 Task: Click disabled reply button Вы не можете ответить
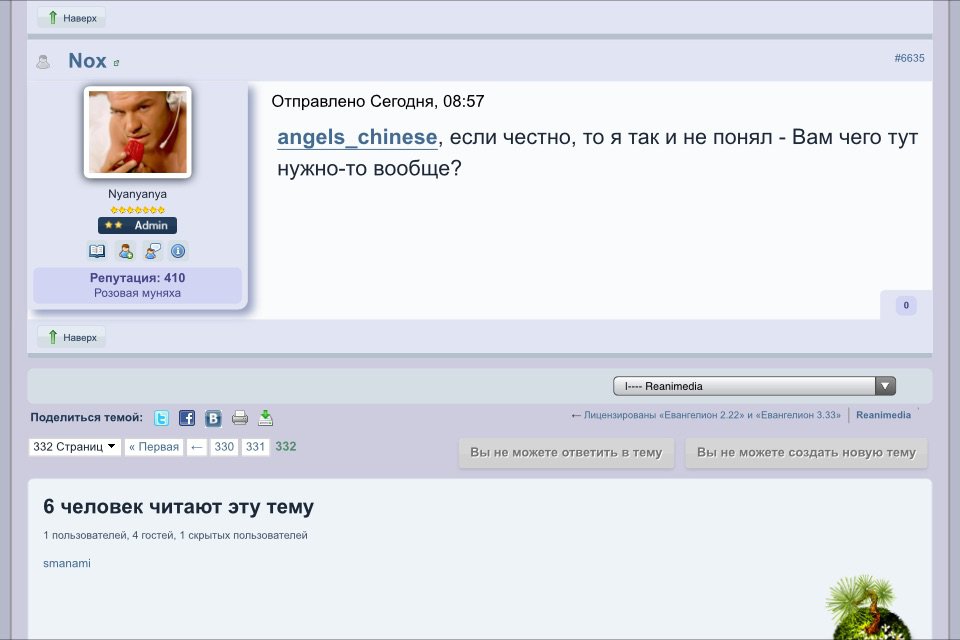tap(566, 453)
